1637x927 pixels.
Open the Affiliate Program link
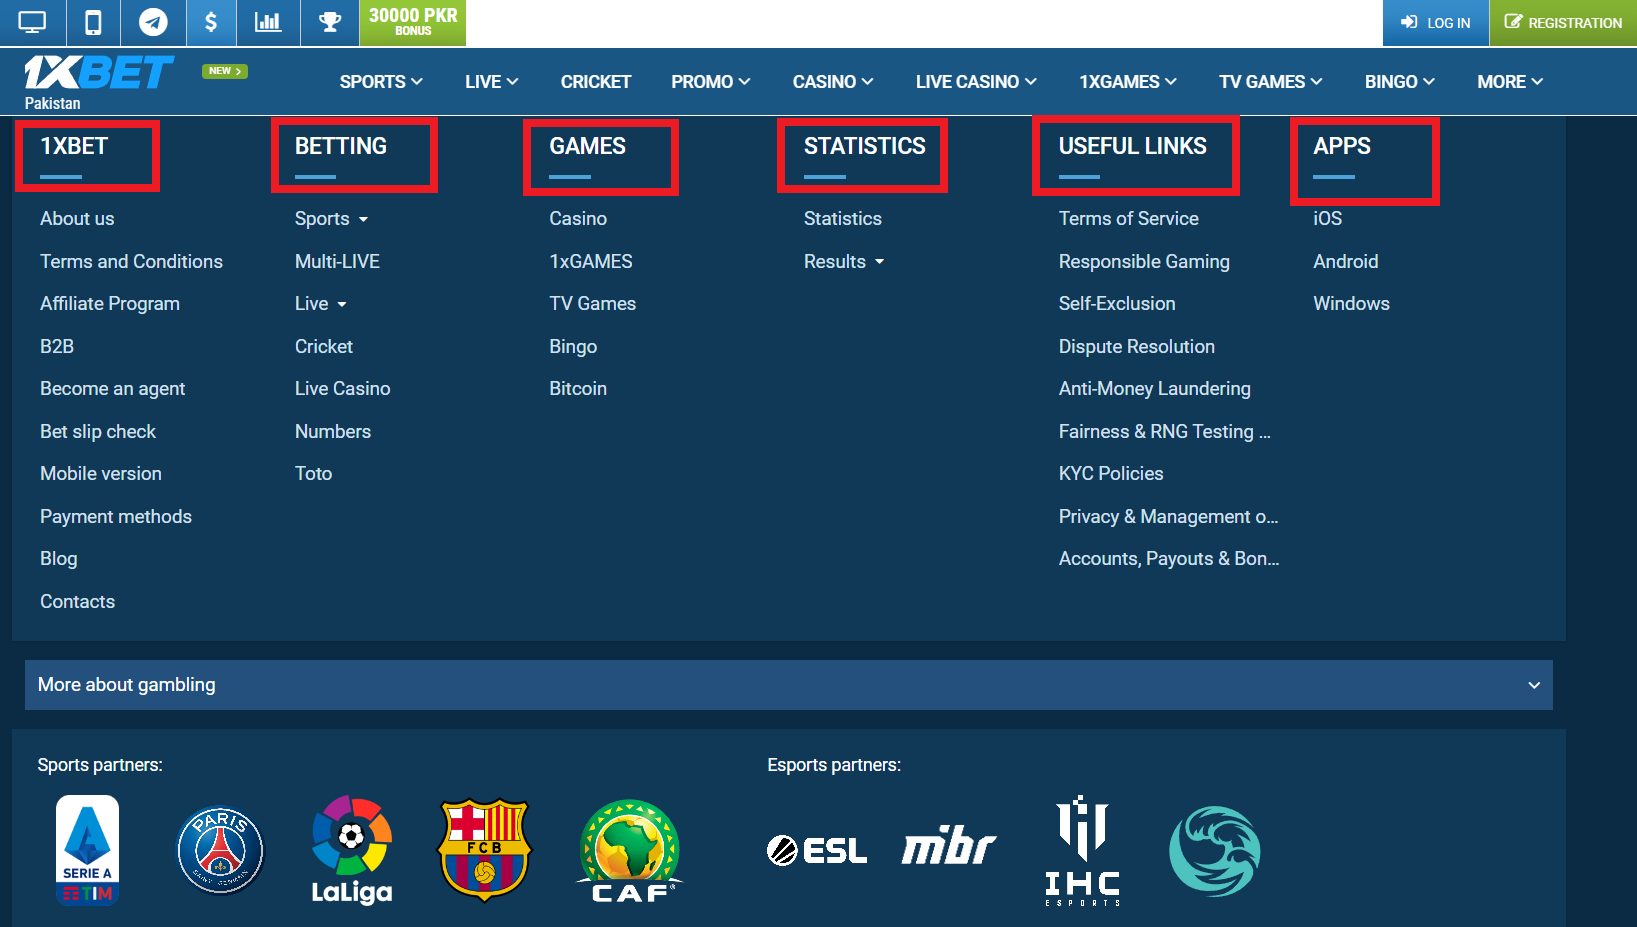(110, 304)
